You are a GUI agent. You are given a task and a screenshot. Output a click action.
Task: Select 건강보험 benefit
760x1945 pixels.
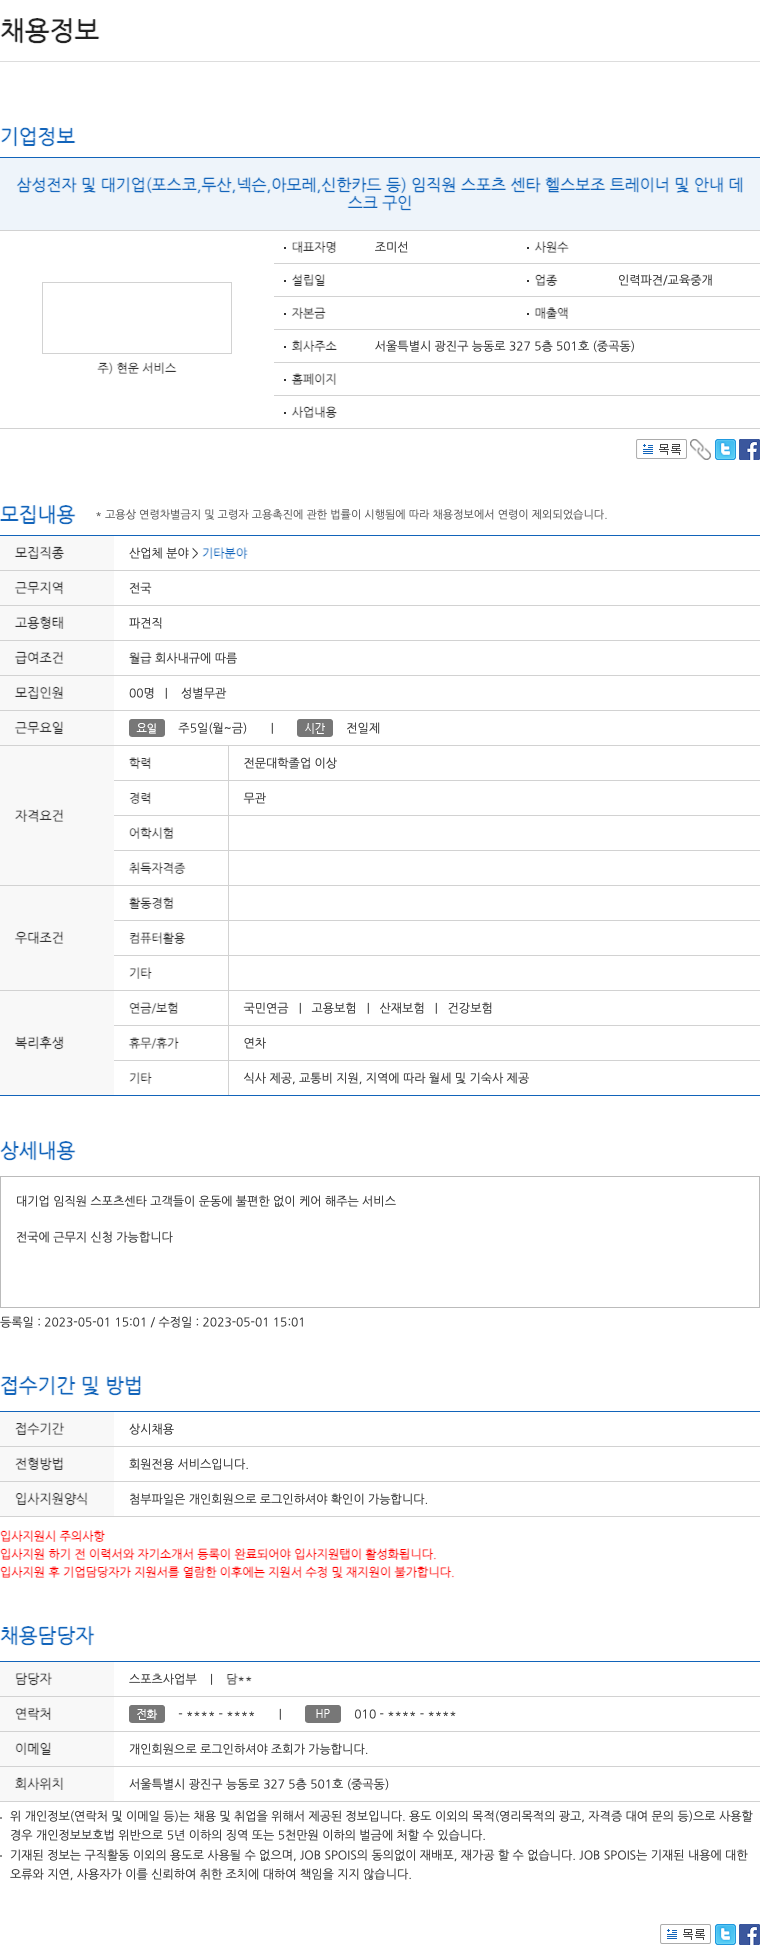470,1008
